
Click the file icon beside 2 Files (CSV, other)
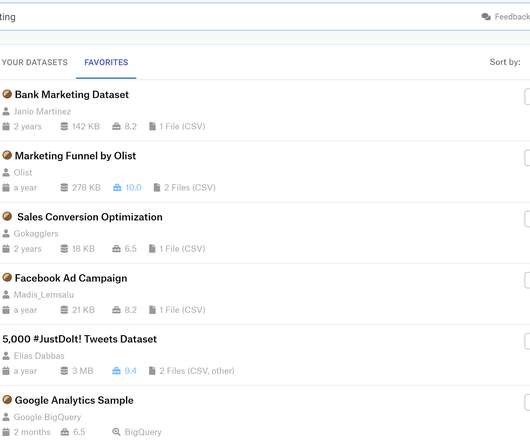(x=152, y=371)
